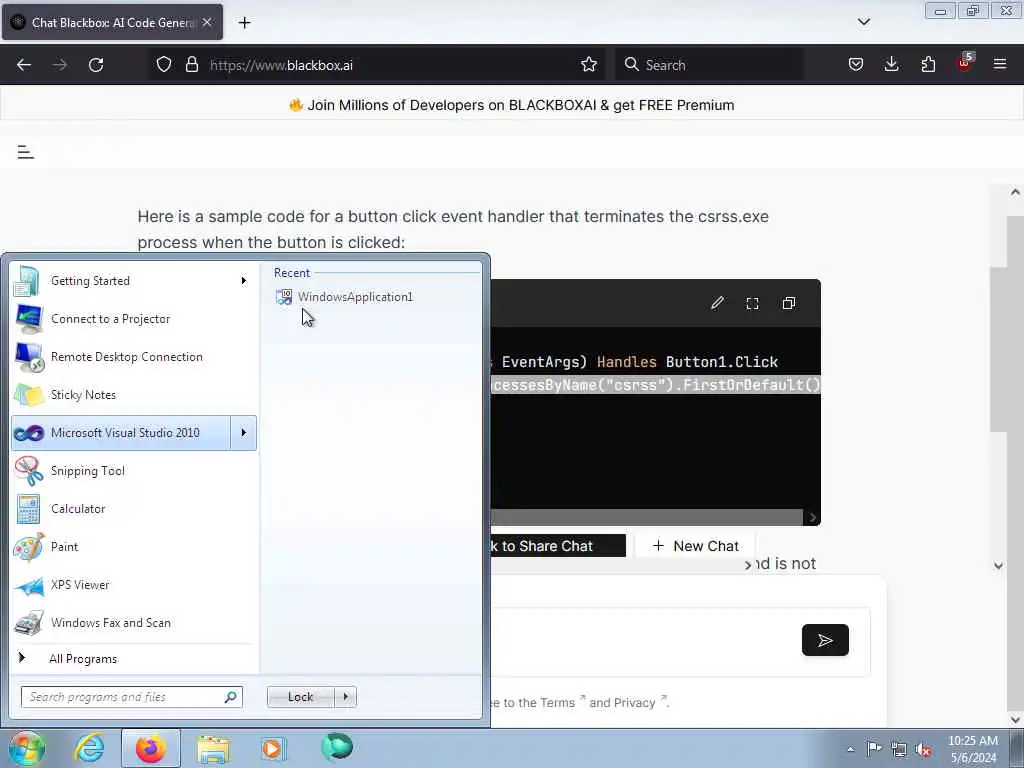The image size is (1024, 768).
Task: Open Windows Explorer from the taskbar
Action: point(214,748)
